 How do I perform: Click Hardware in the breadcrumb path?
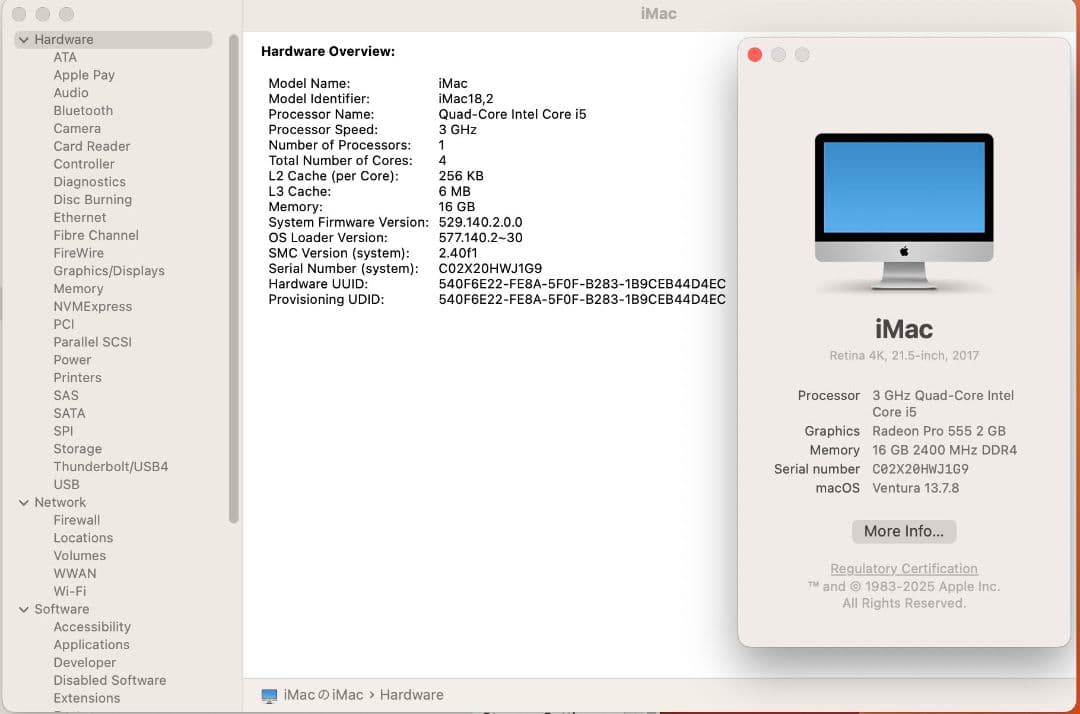tap(412, 694)
